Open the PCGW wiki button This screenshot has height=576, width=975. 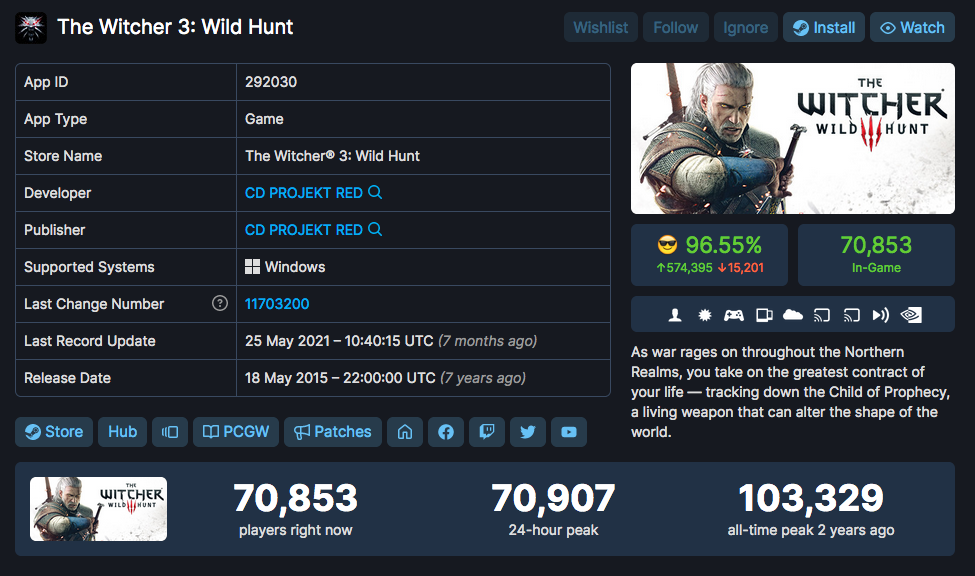[236, 432]
